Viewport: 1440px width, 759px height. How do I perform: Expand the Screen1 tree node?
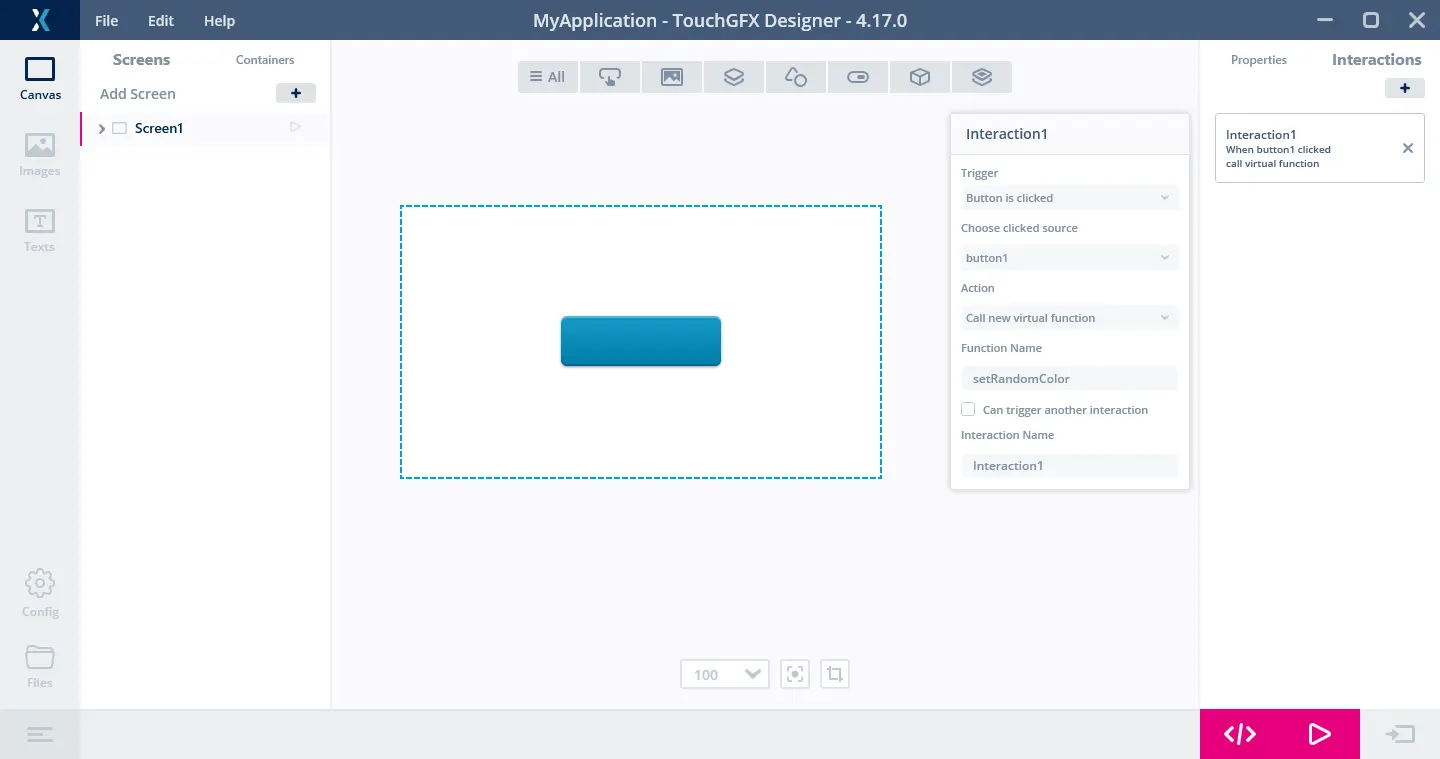102,128
